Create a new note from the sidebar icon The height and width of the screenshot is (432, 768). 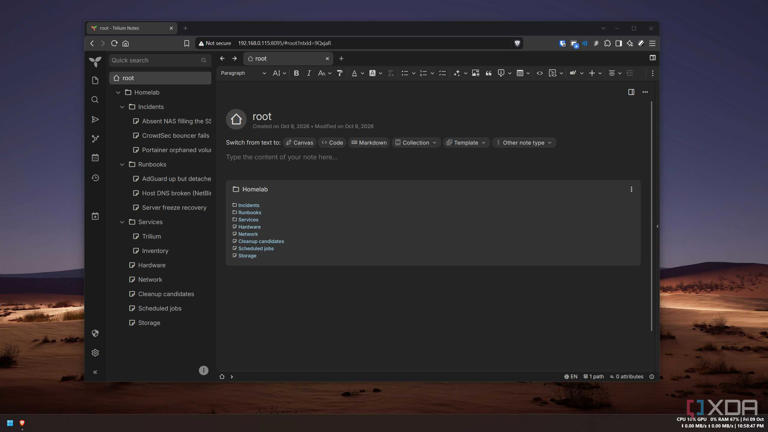(96, 80)
